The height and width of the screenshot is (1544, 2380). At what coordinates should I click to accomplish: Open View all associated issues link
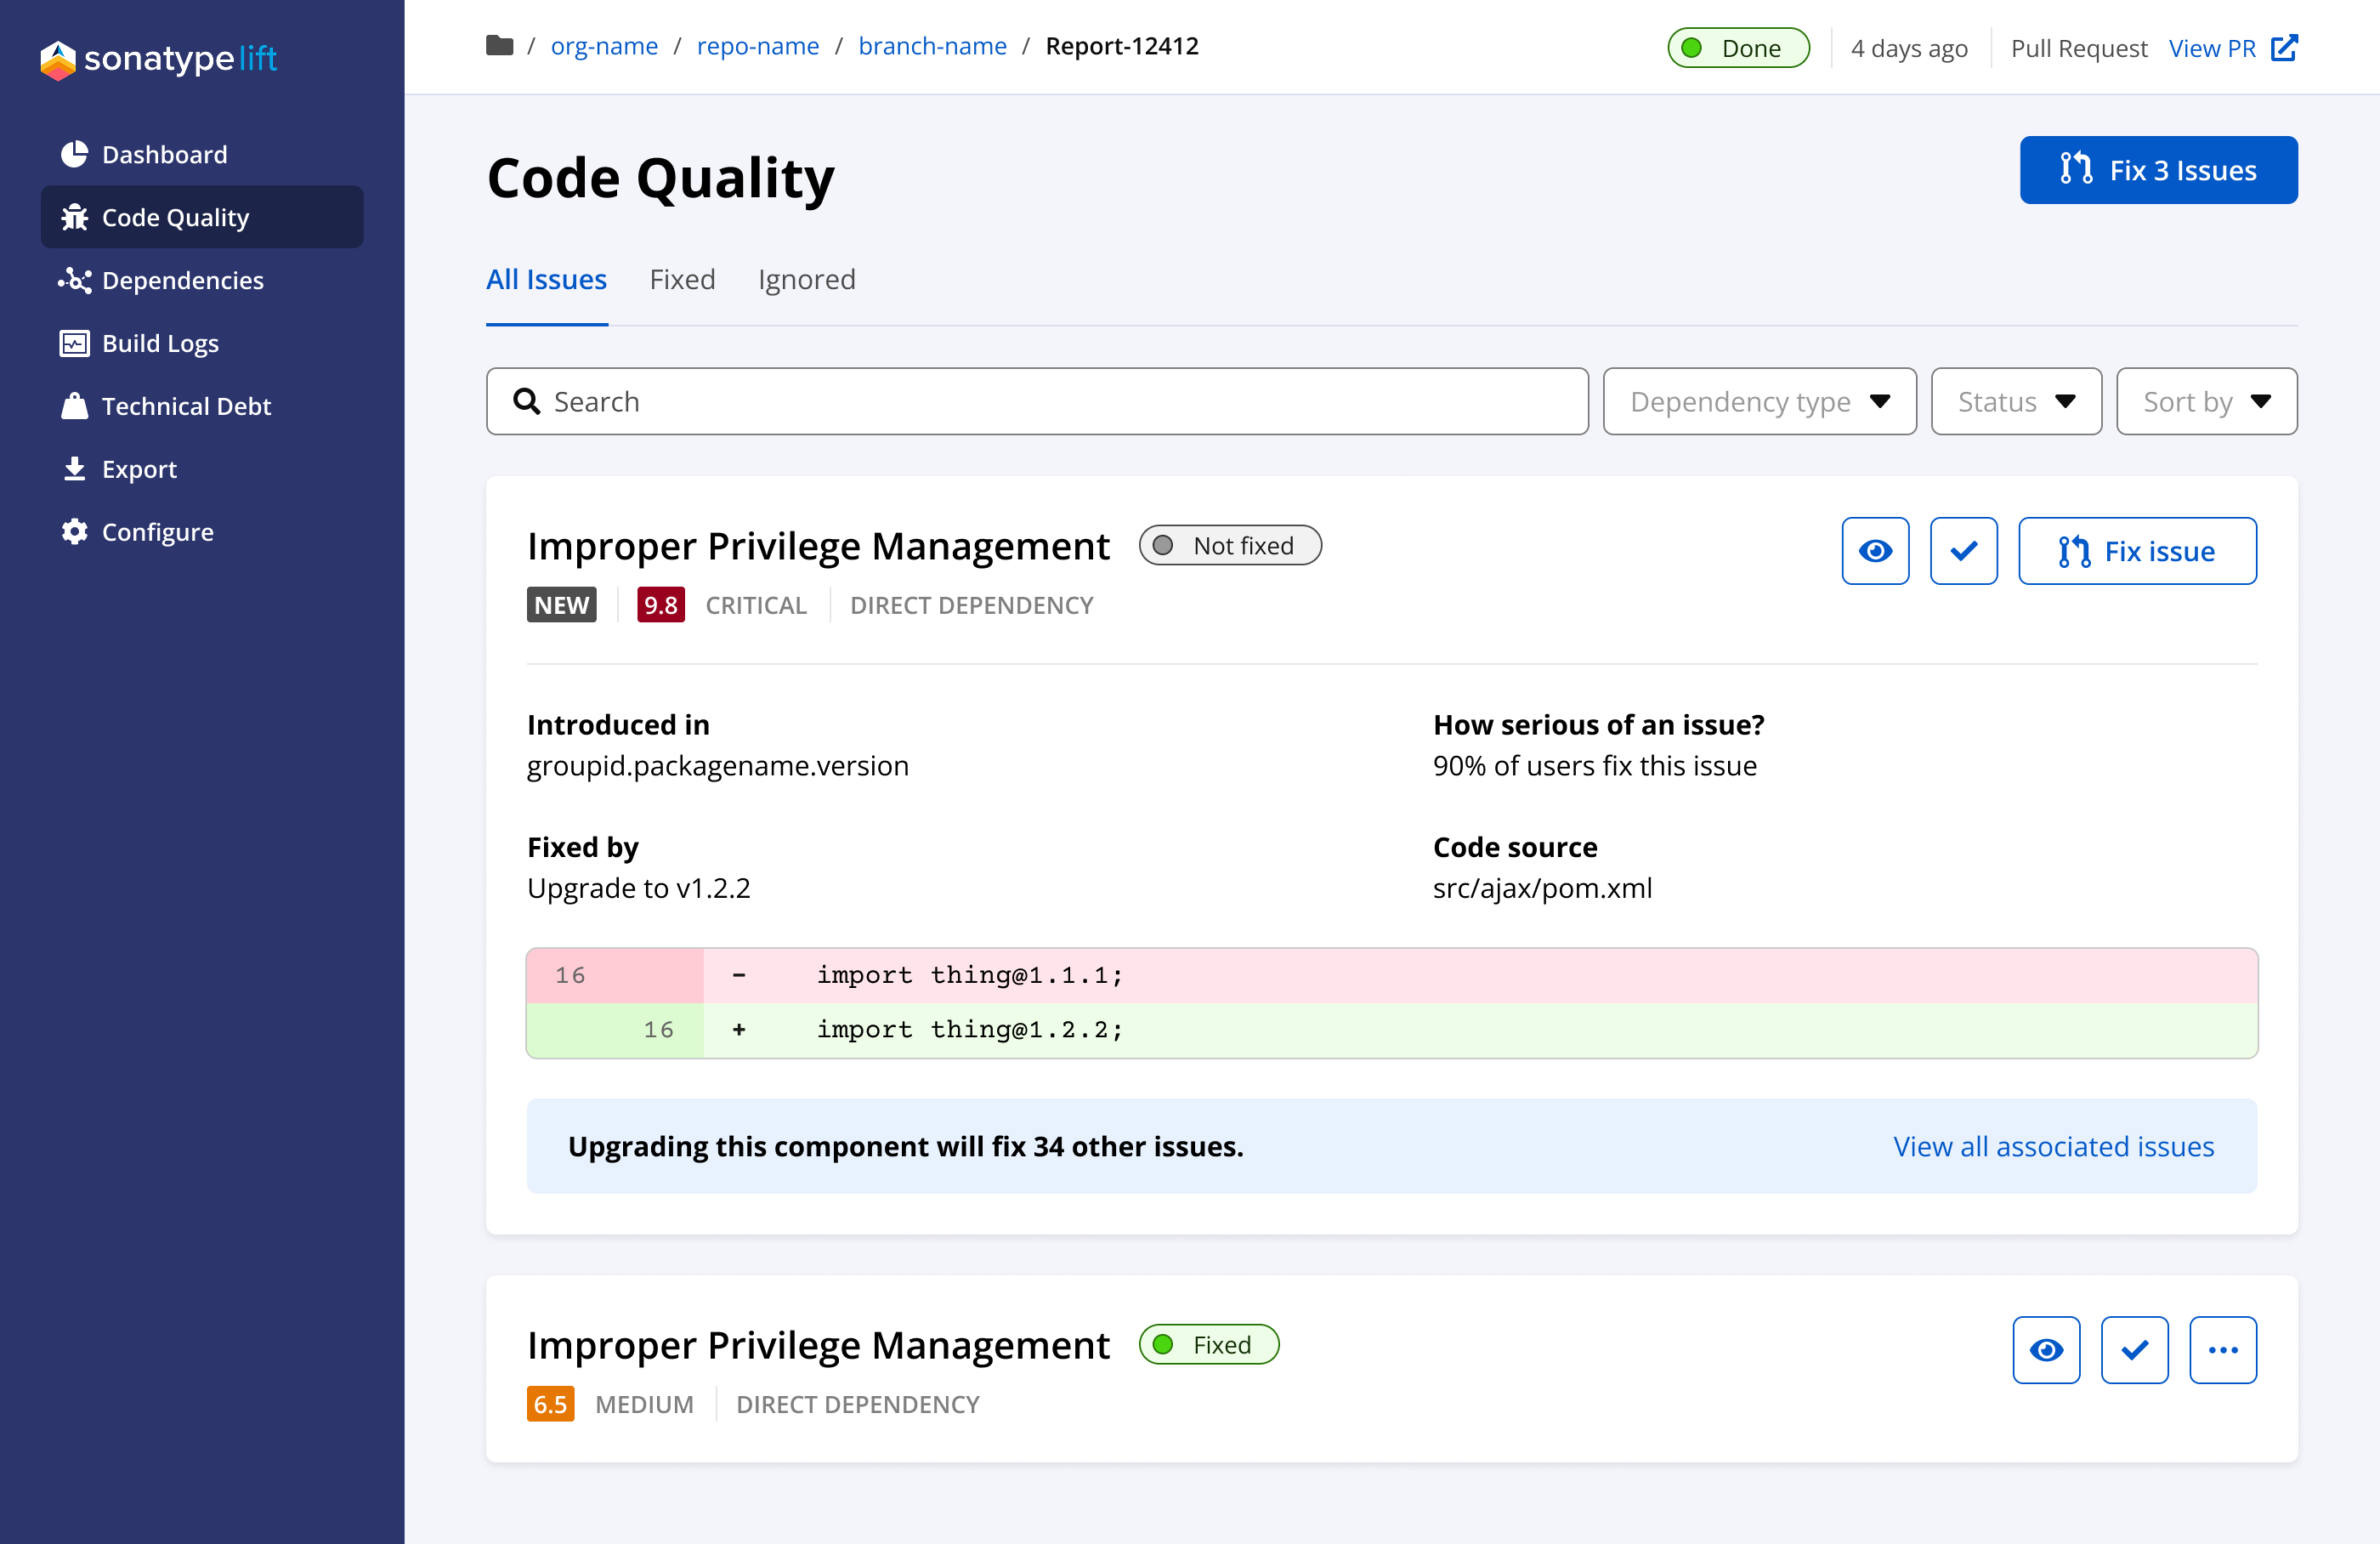[x=2052, y=1147]
